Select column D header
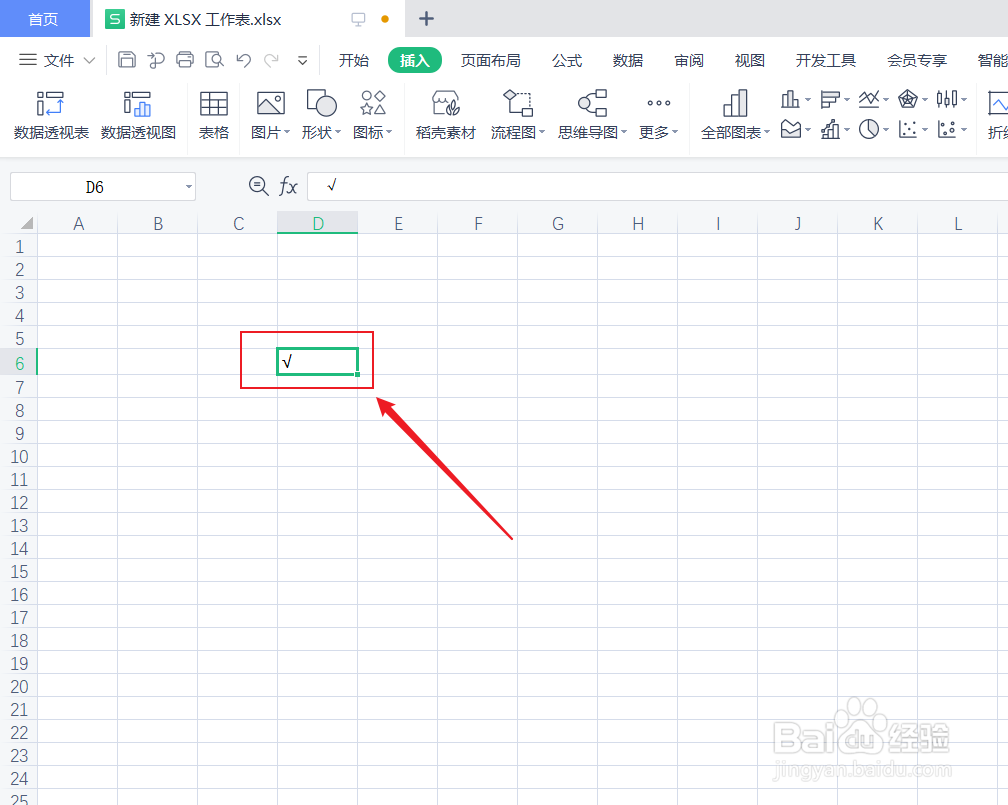The image size is (1008, 805). (318, 223)
